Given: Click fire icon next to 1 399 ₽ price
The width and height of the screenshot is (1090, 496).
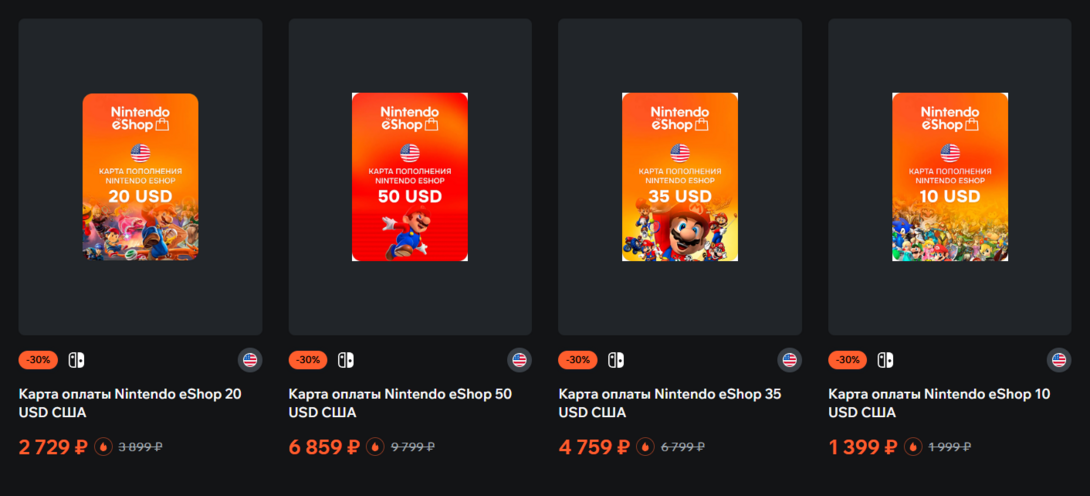Looking at the screenshot, I should pos(913,447).
